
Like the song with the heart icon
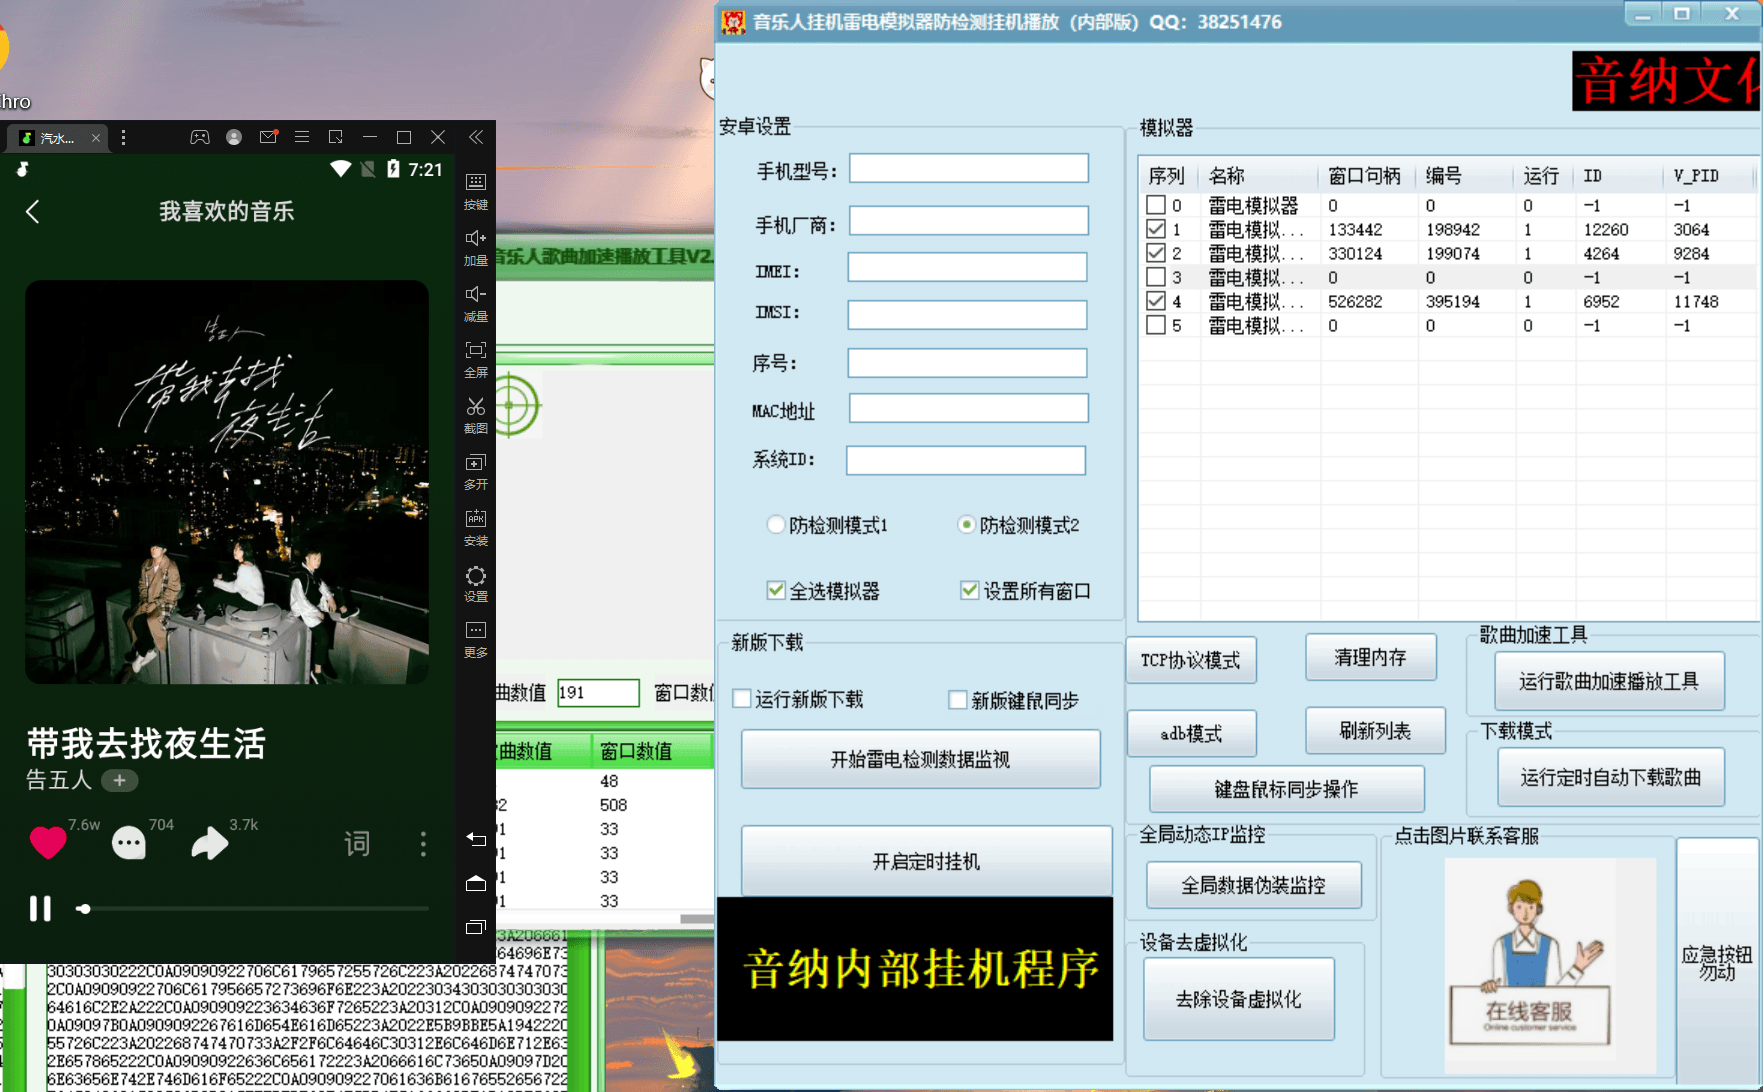(46, 842)
